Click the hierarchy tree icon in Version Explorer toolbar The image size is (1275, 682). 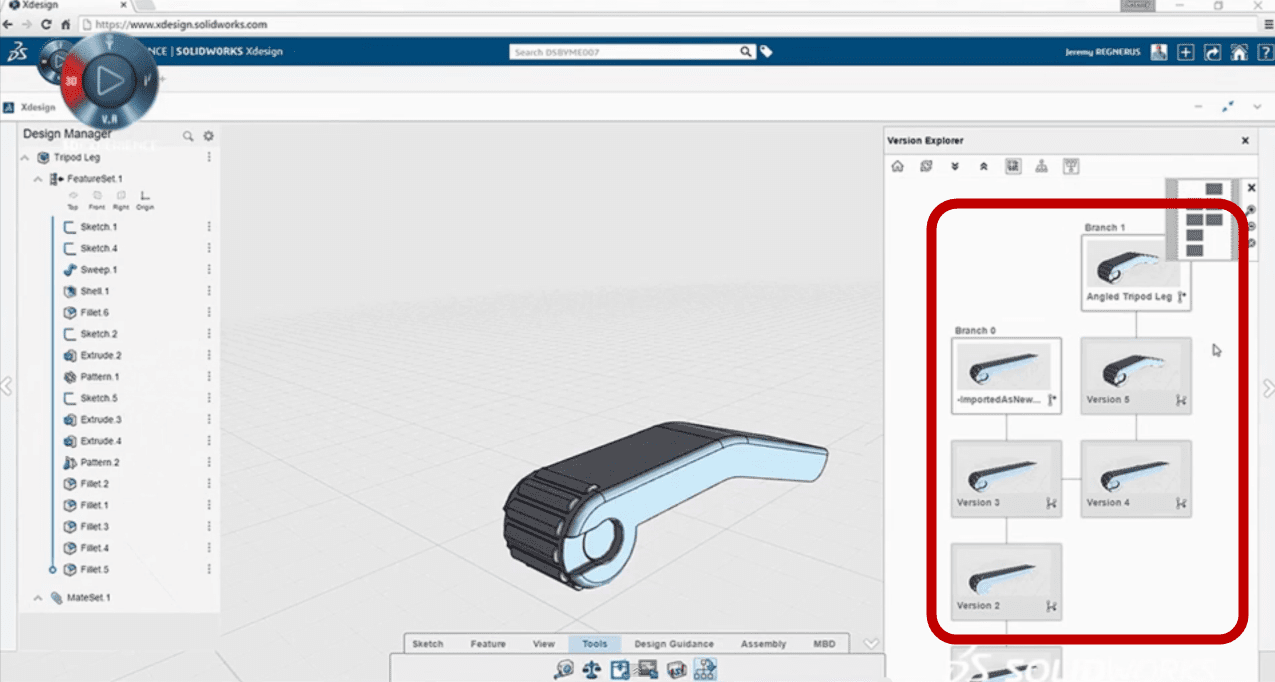tap(1041, 167)
